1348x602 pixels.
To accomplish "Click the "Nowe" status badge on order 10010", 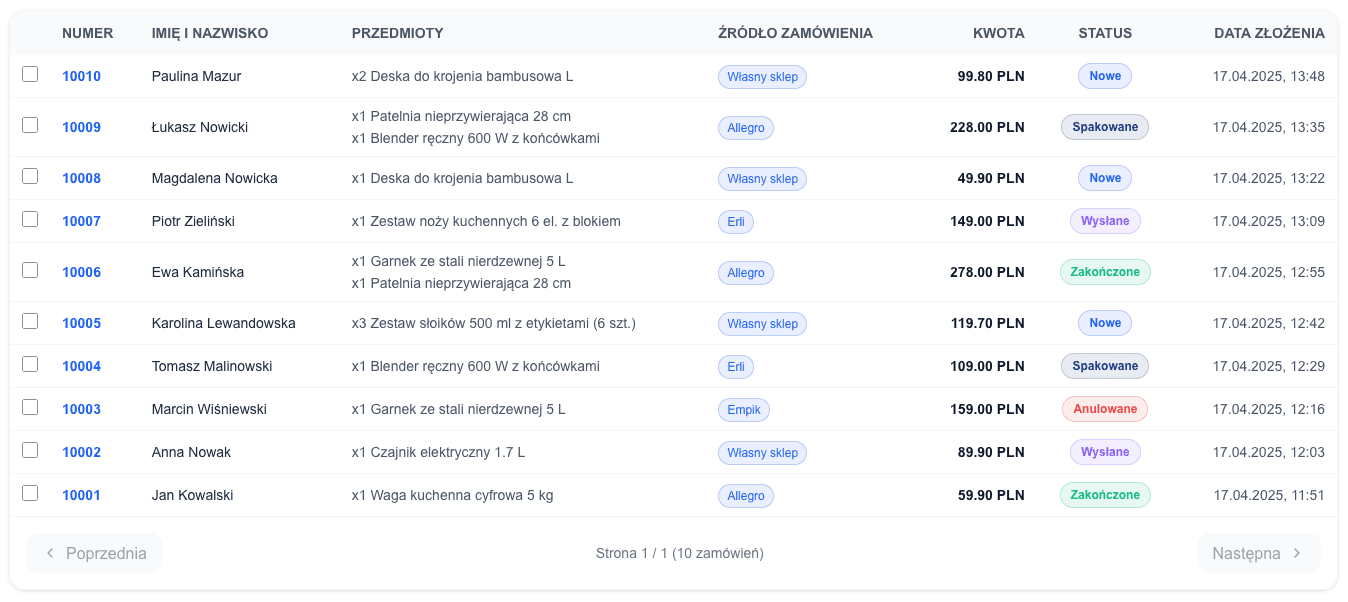I will (x=1104, y=76).
